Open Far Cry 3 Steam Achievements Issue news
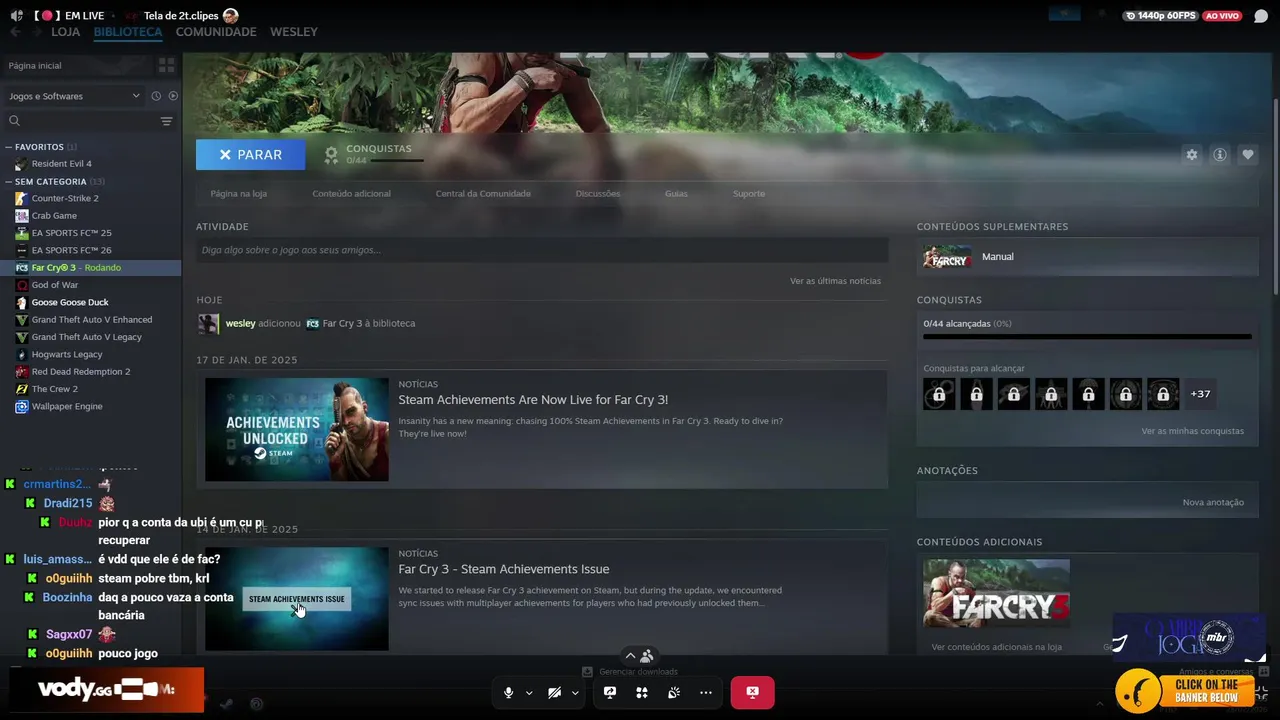The image size is (1280, 720). coord(504,569)
